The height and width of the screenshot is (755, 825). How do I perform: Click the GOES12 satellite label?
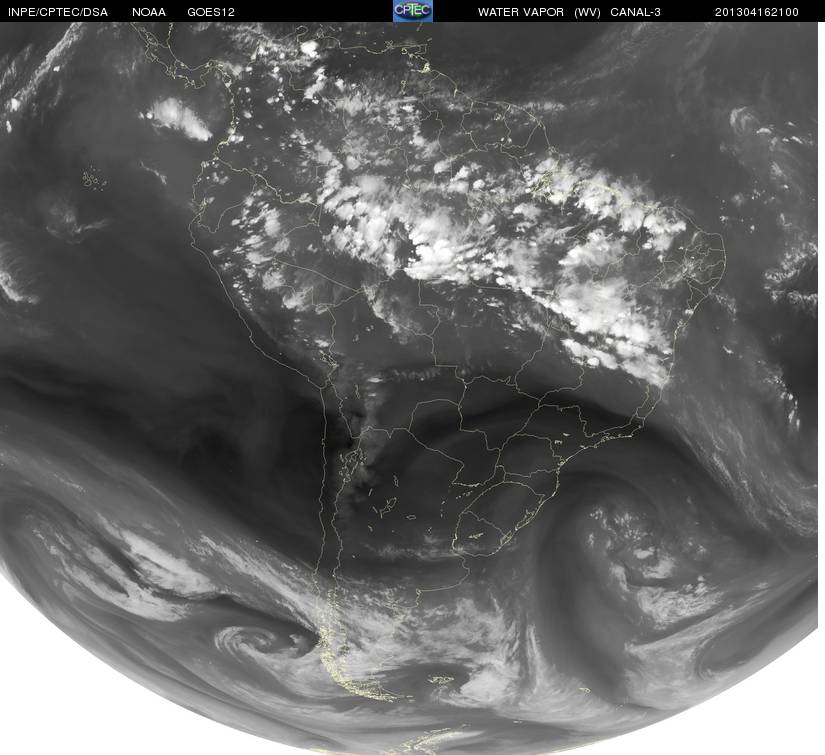pos(211,12)
